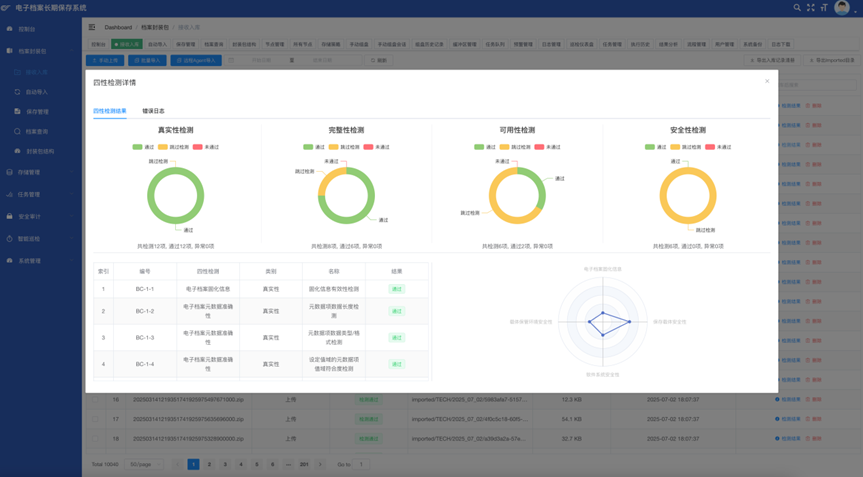
Task: Toggle 跳过检测 legend in 完整性检测 chart
Action: click(344, 147)
